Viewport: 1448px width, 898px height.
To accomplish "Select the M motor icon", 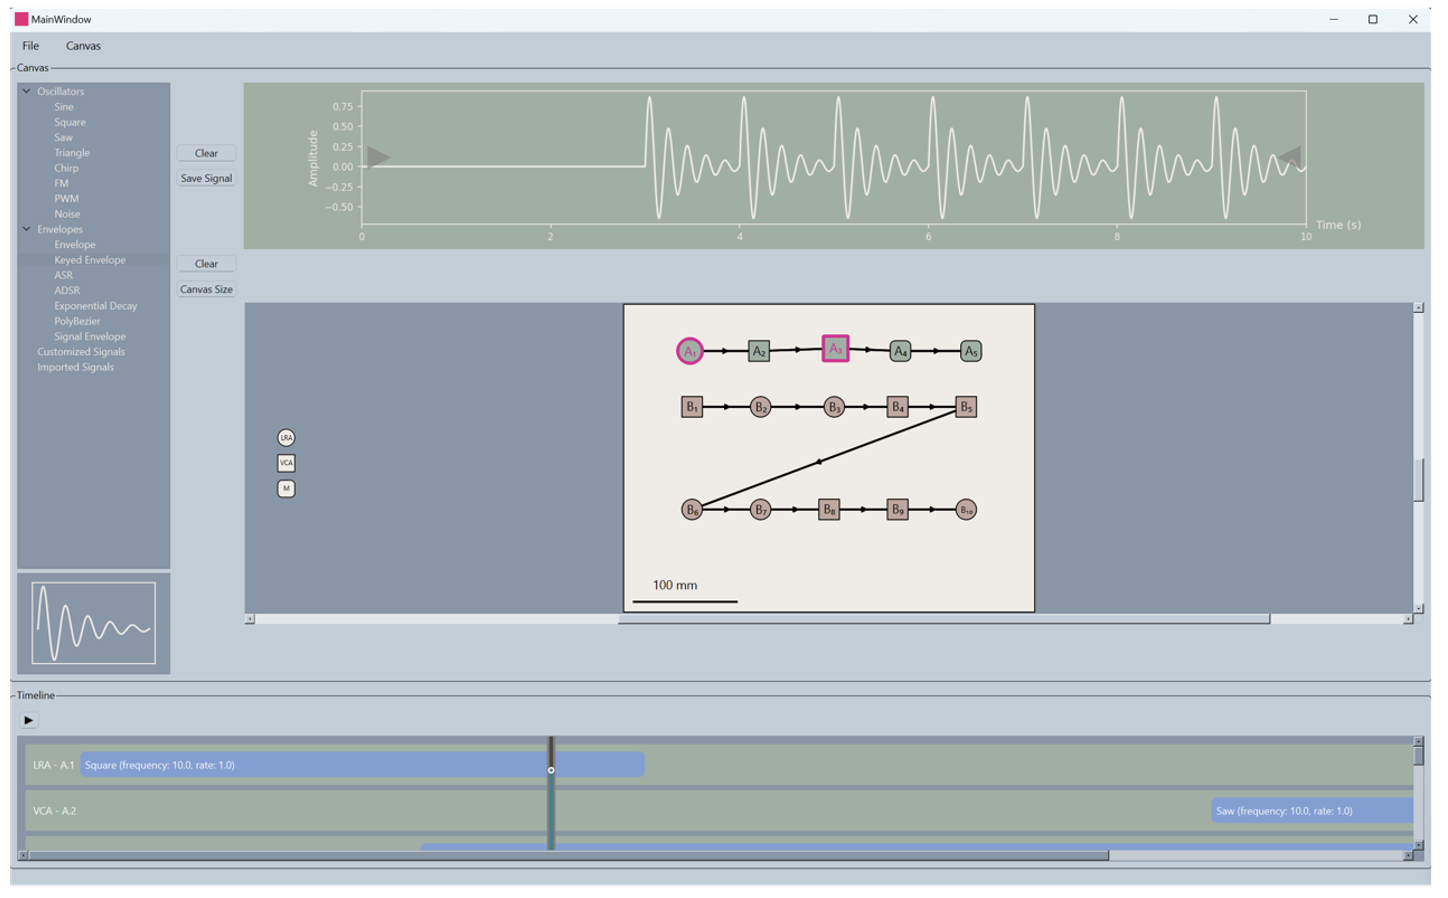I will click(285, 489).
